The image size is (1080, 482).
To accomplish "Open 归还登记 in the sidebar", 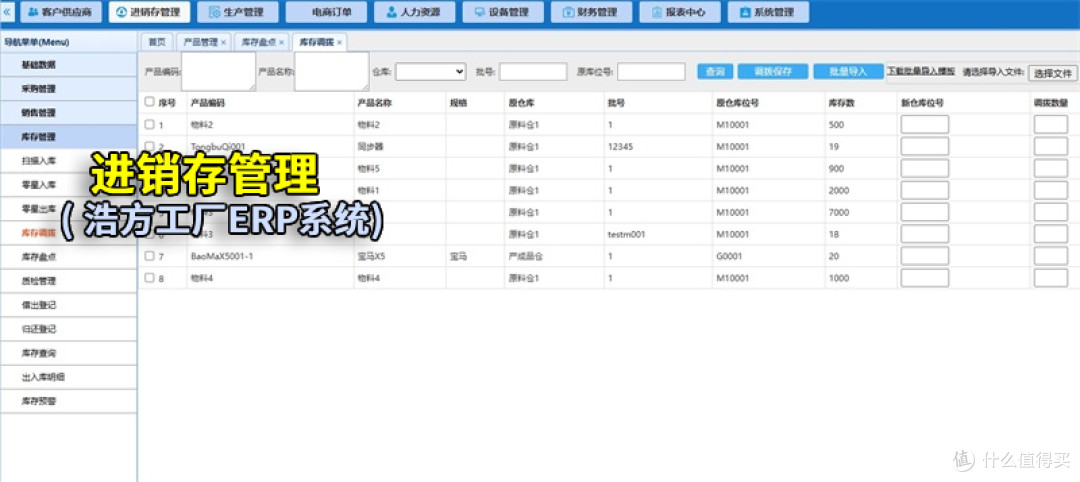I will (69, 329).
